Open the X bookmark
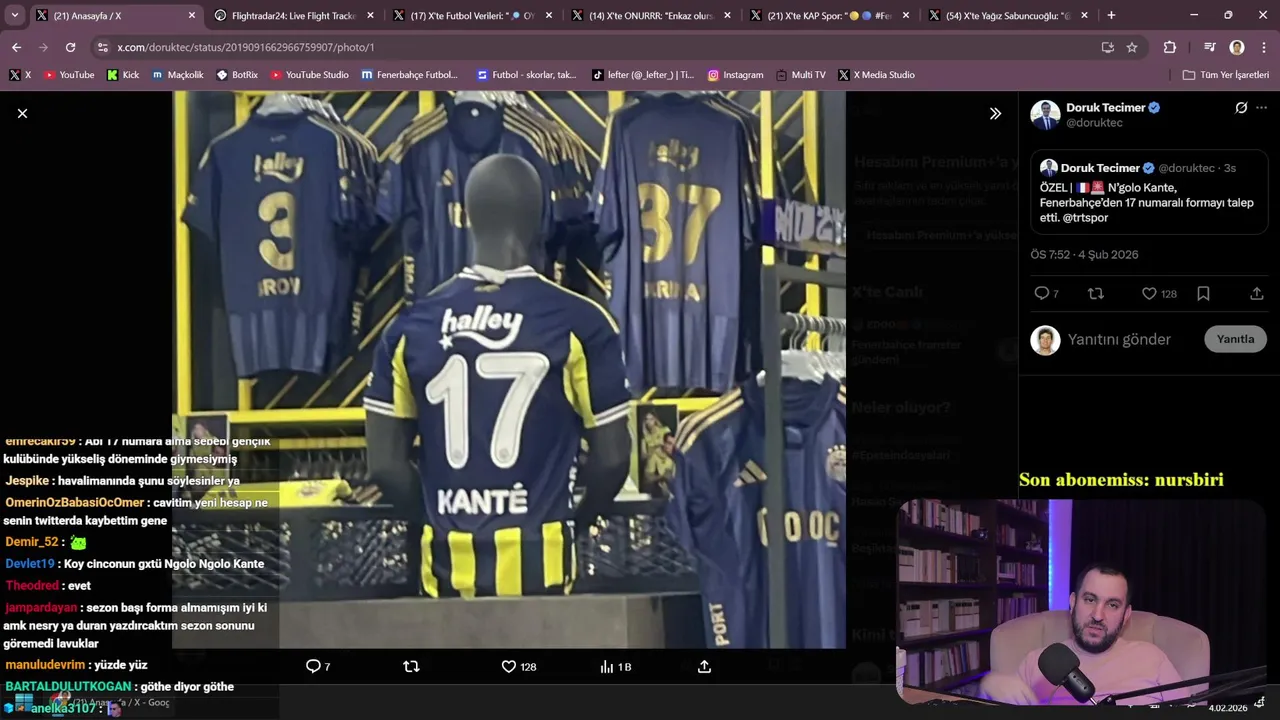 [20, 75]
